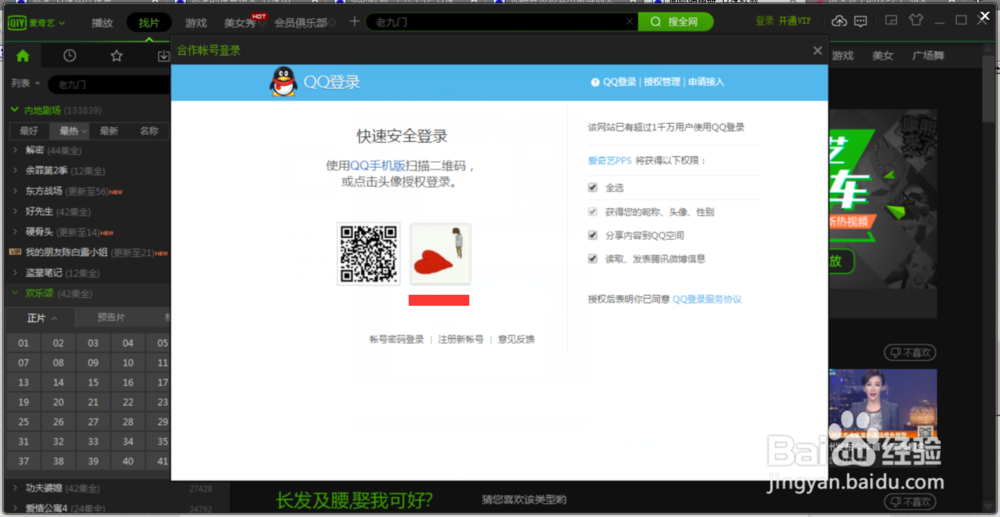The image size is (1000, 517).
Task: Collapse the 欢乐颂 episode list
Action: [15, 293]
